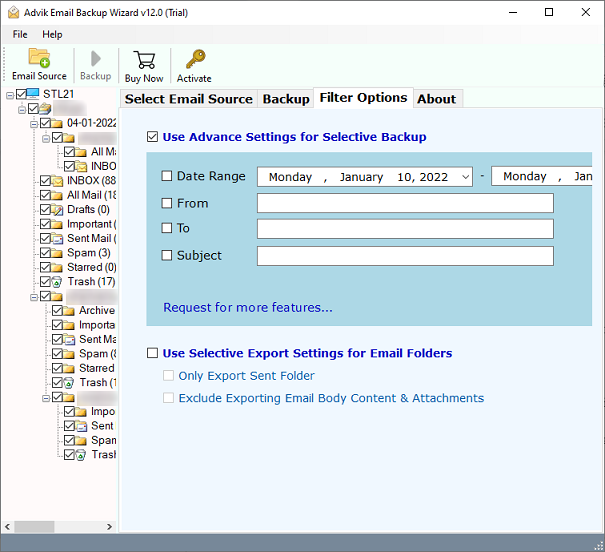The width and height of the screenshot is (605, 552).
Task: Click the 04-01-2022 folder icon
Action: coord(57,123)
